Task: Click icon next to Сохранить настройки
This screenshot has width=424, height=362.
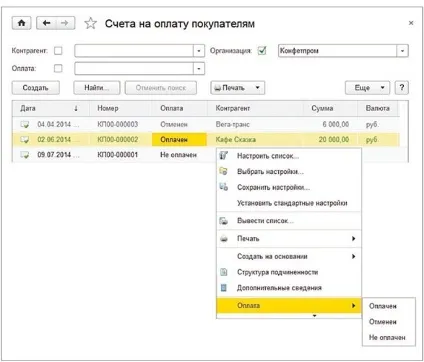Action: [224, 187]
